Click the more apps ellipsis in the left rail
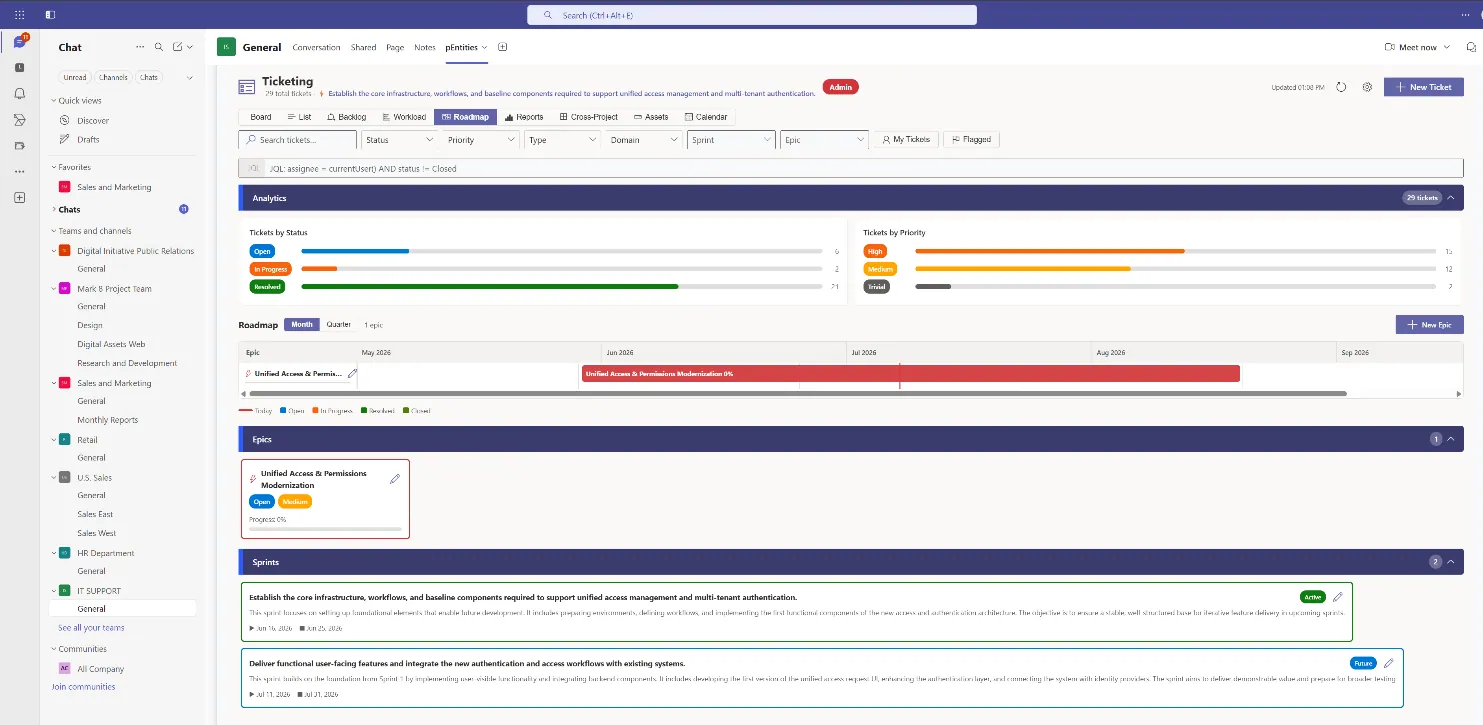 click(19, 172)
